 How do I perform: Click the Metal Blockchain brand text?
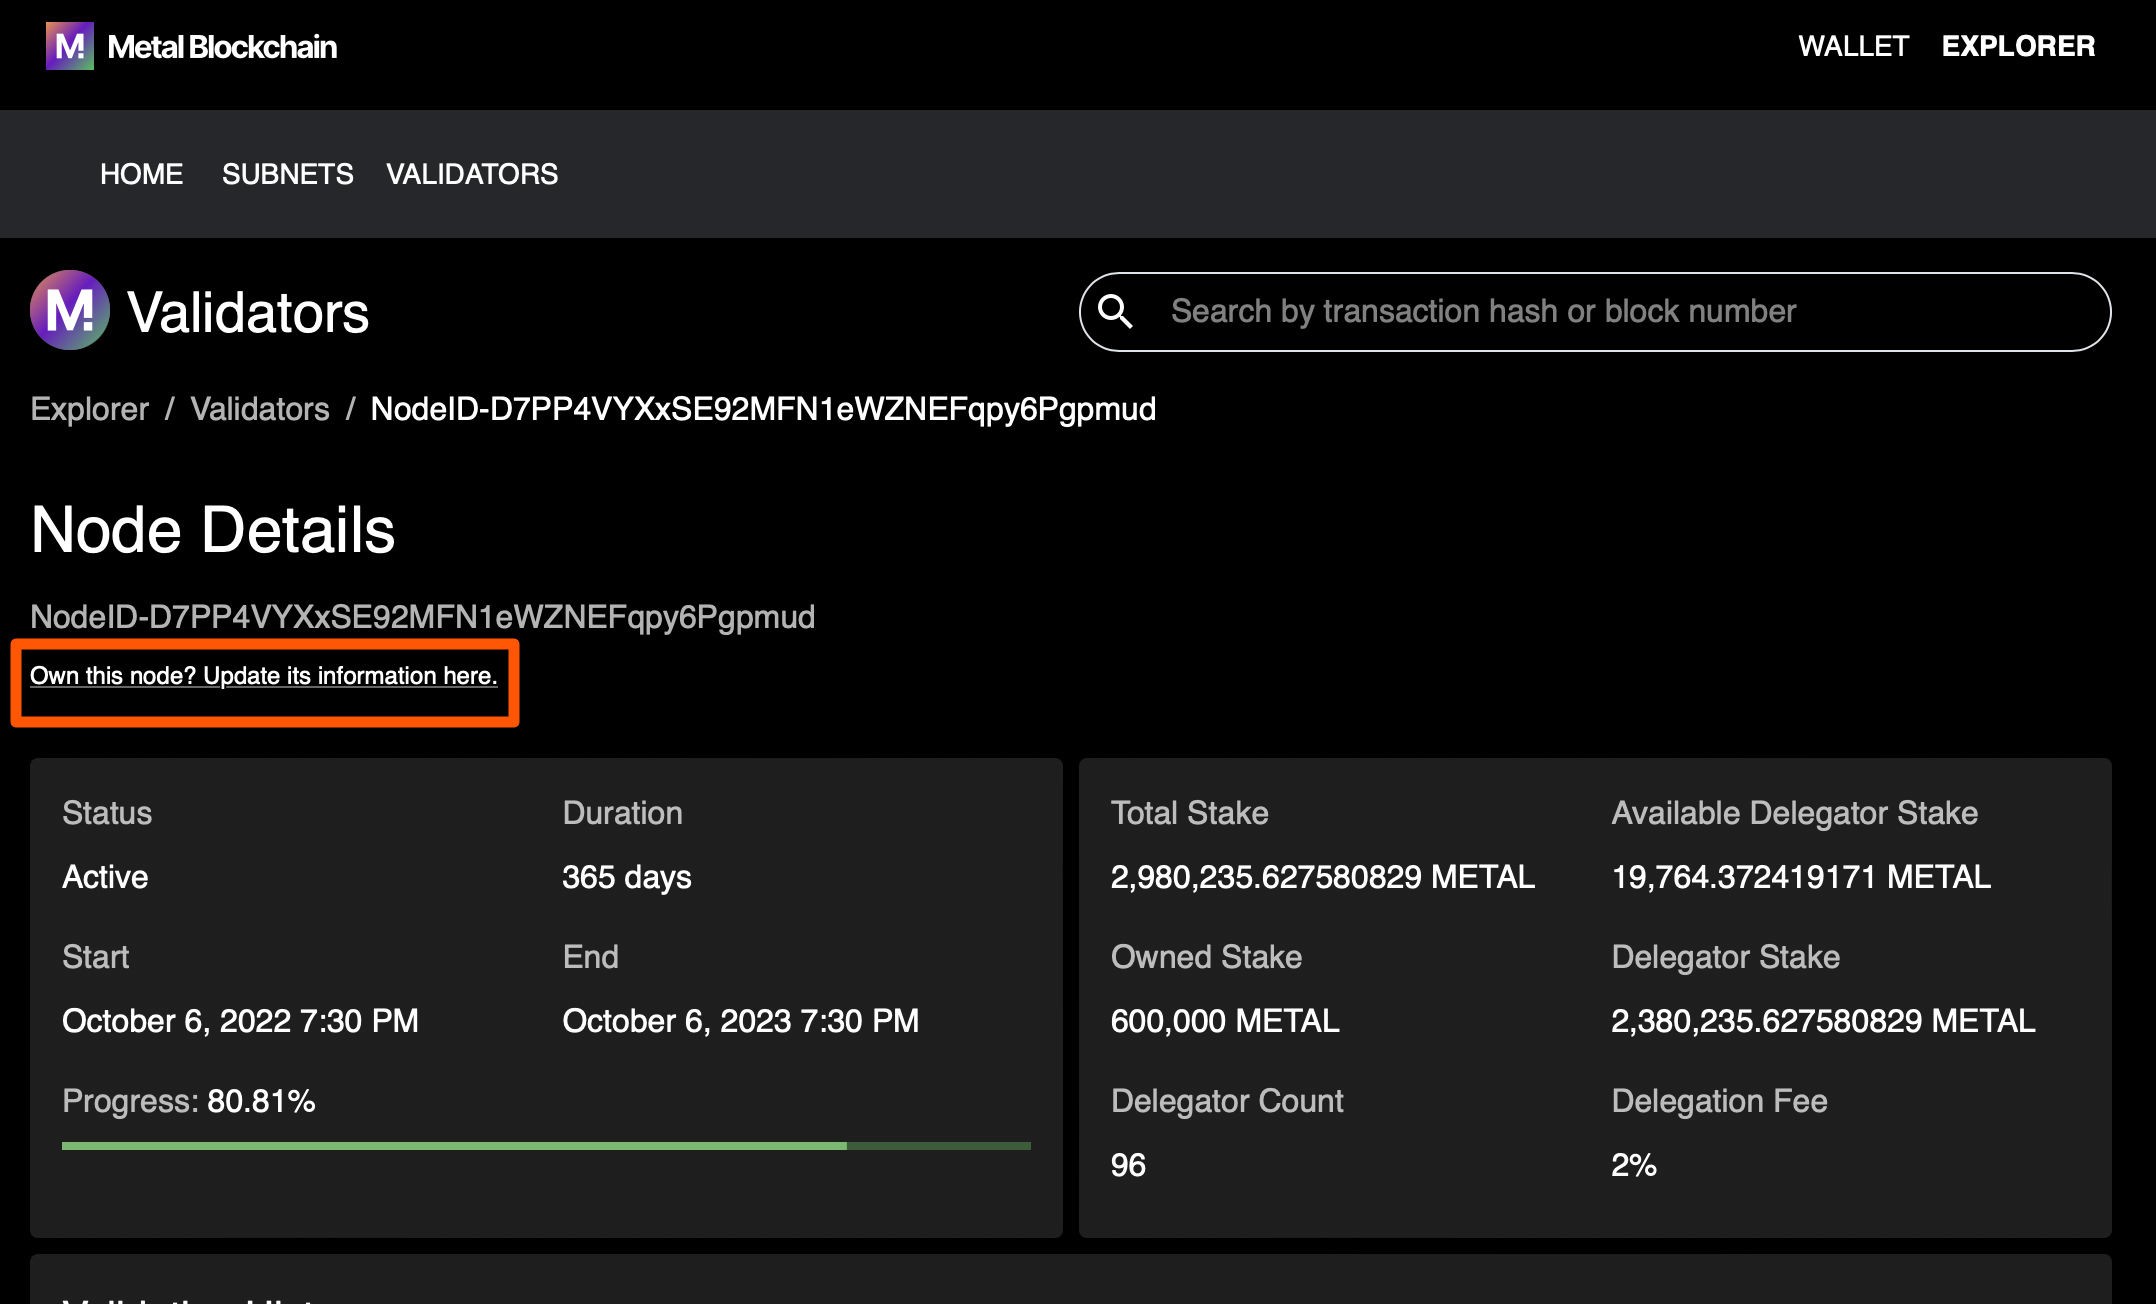[x=222, y=47]
